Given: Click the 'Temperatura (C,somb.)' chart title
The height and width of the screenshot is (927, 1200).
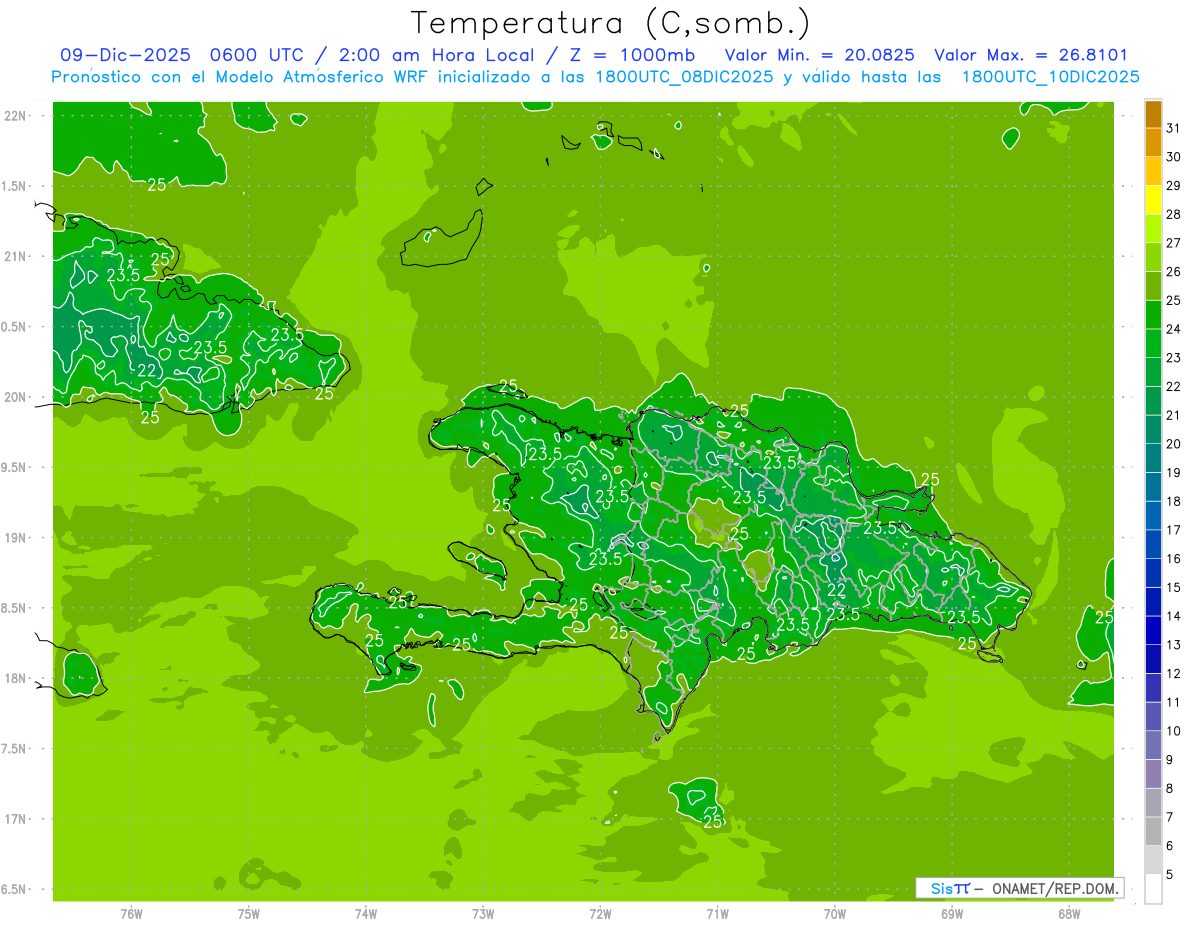Looking at the screenshot, I should click(x=611, y=23).
